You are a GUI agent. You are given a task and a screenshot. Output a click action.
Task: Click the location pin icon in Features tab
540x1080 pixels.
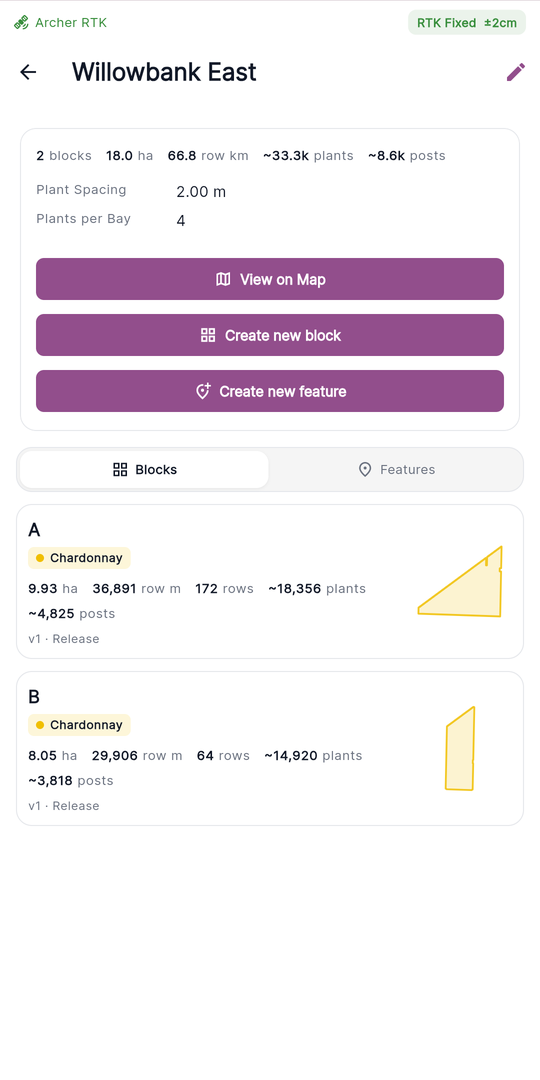coord(365,470)
